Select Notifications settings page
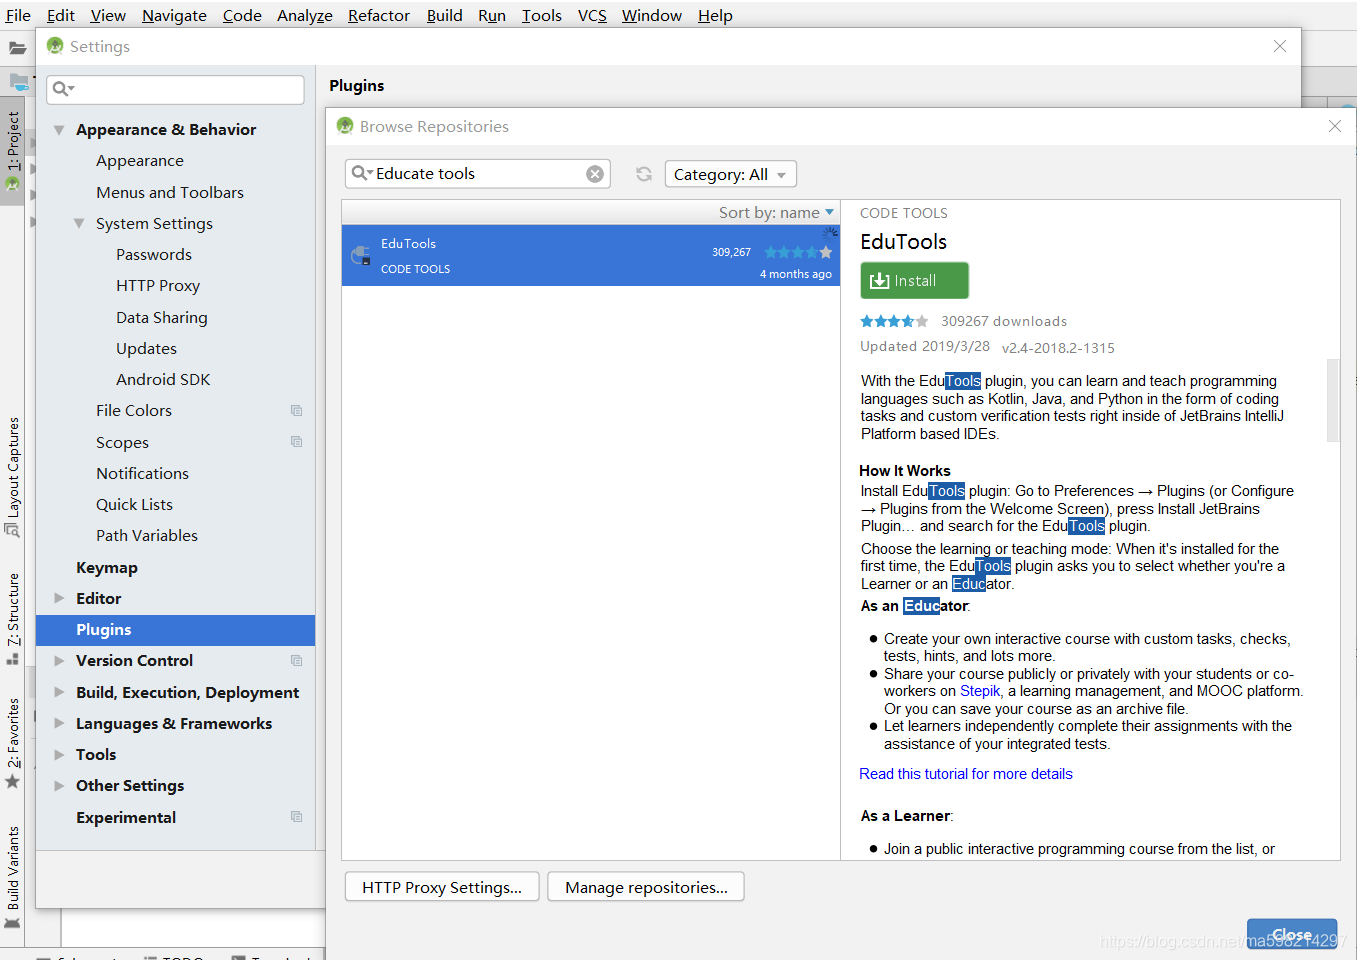 point(142,473)
